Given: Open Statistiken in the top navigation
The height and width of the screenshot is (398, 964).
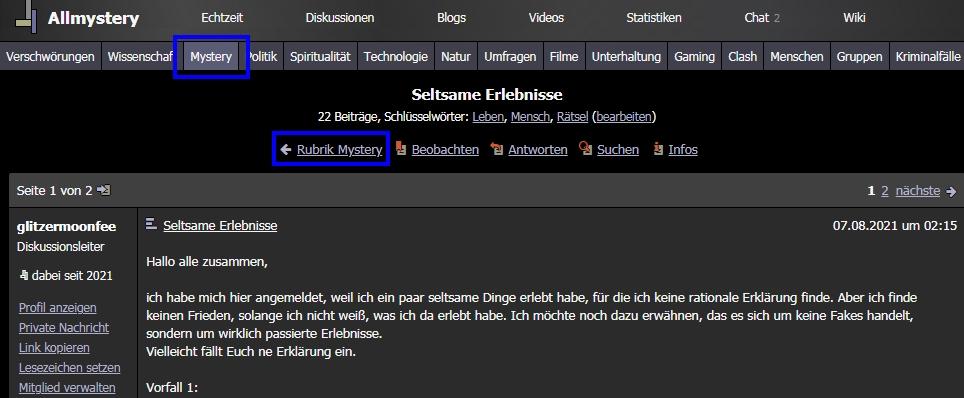Looking at the screenshot, I should [x=654, y=18].
